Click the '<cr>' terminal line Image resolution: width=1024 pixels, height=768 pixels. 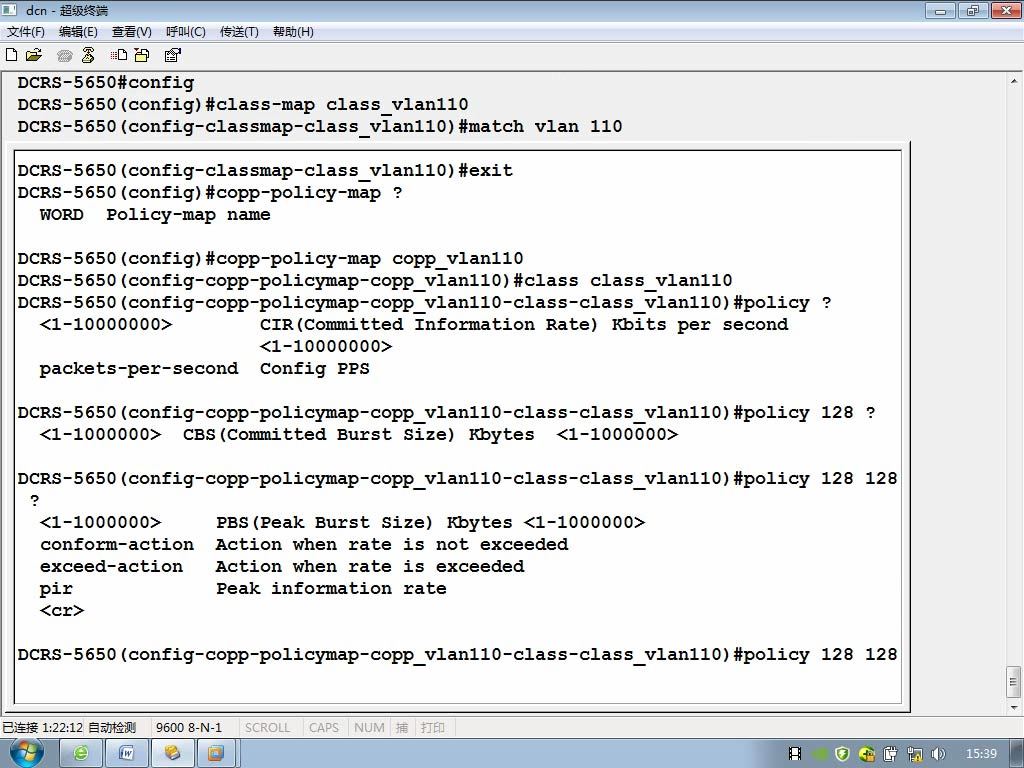click(x=62, y=611)
